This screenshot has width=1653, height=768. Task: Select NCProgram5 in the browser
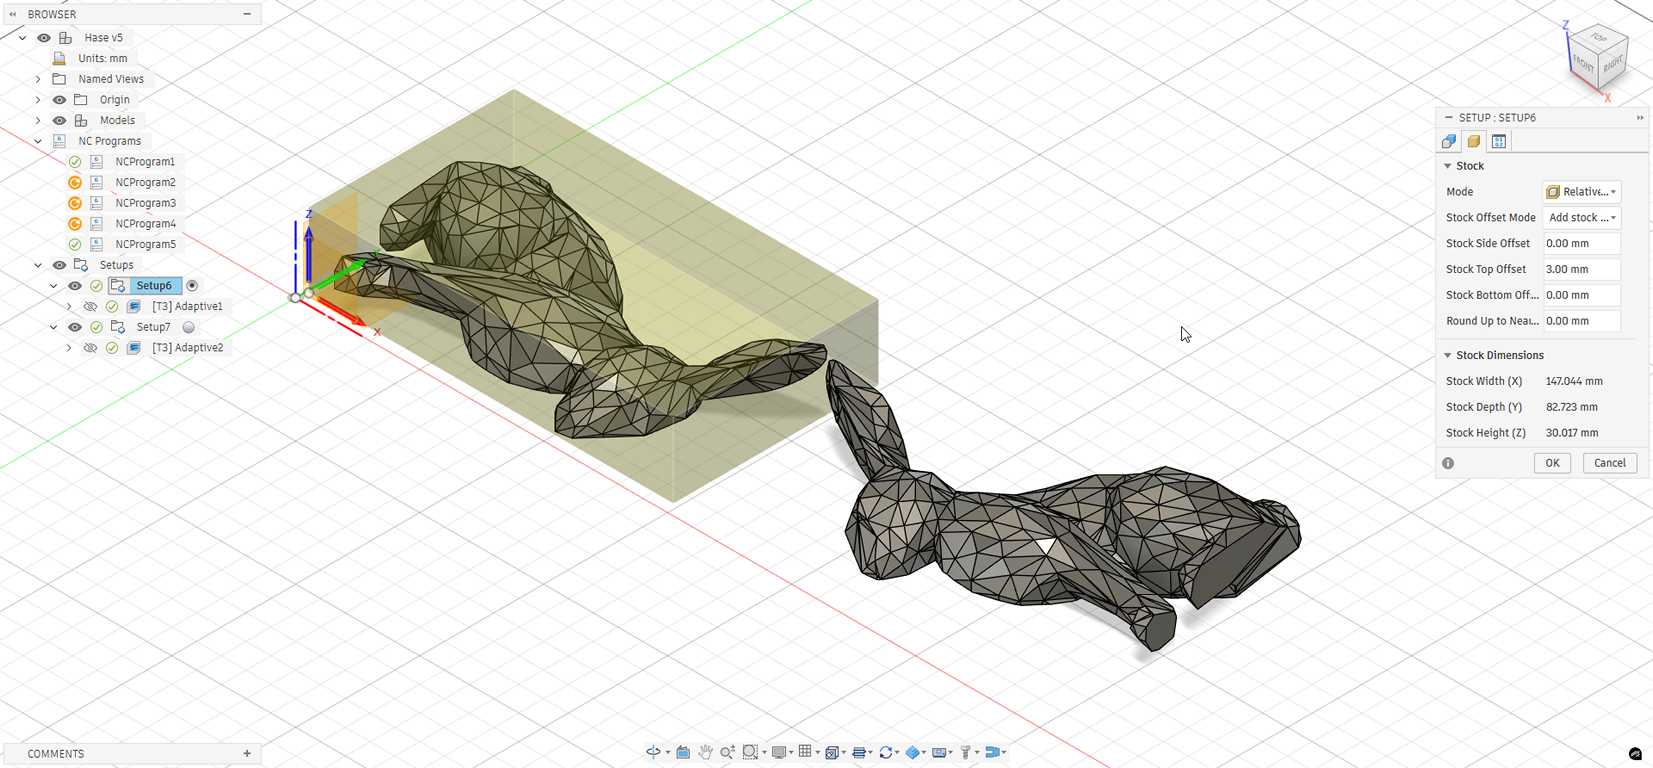145,244
